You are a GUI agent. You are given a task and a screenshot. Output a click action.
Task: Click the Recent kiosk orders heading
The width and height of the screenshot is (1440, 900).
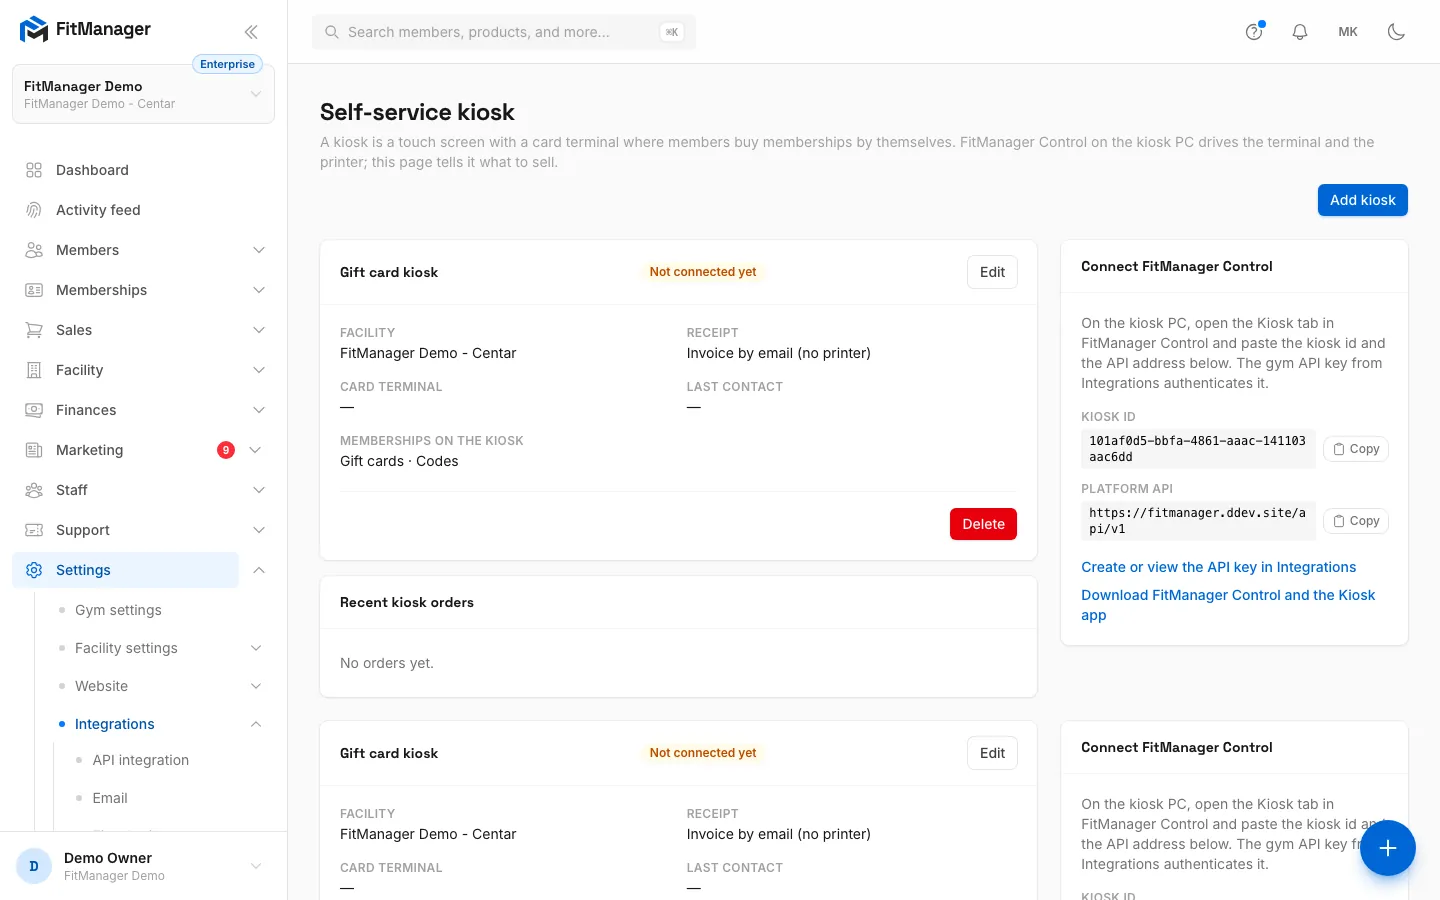[407, 602]
